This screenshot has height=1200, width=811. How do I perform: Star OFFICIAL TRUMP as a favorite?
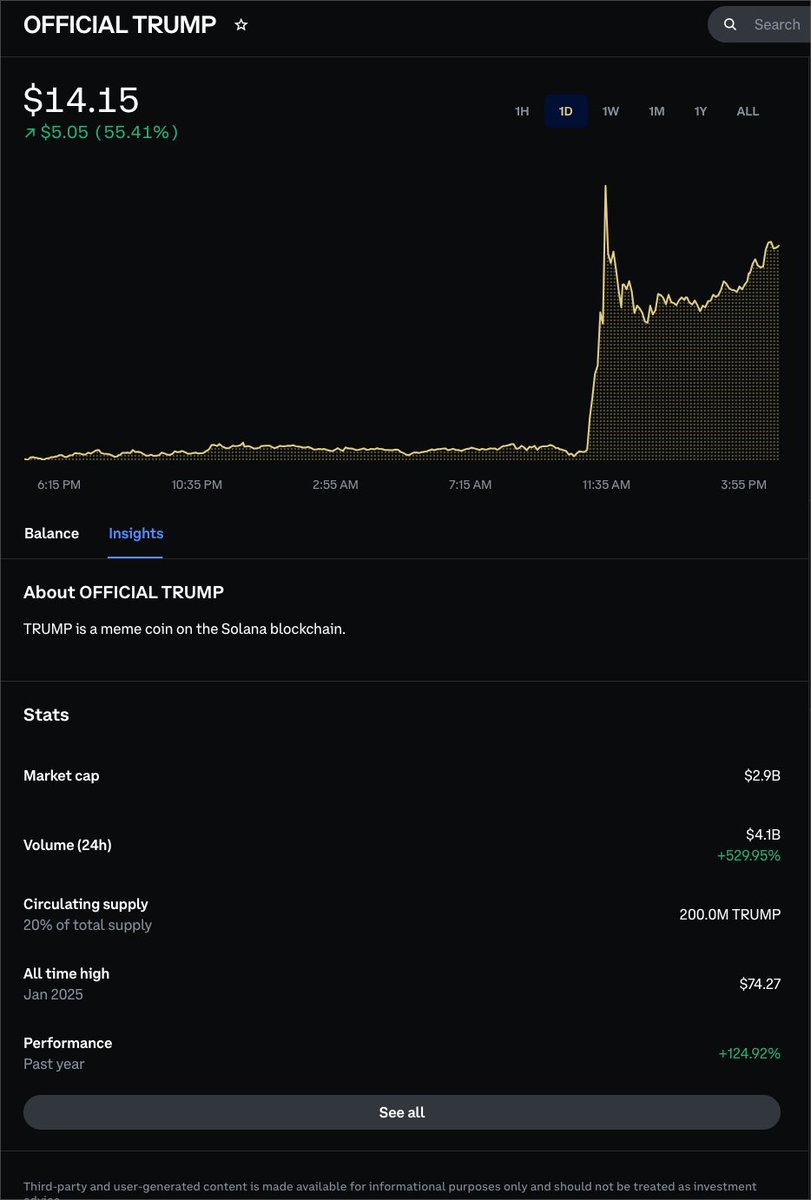(241, 25)
